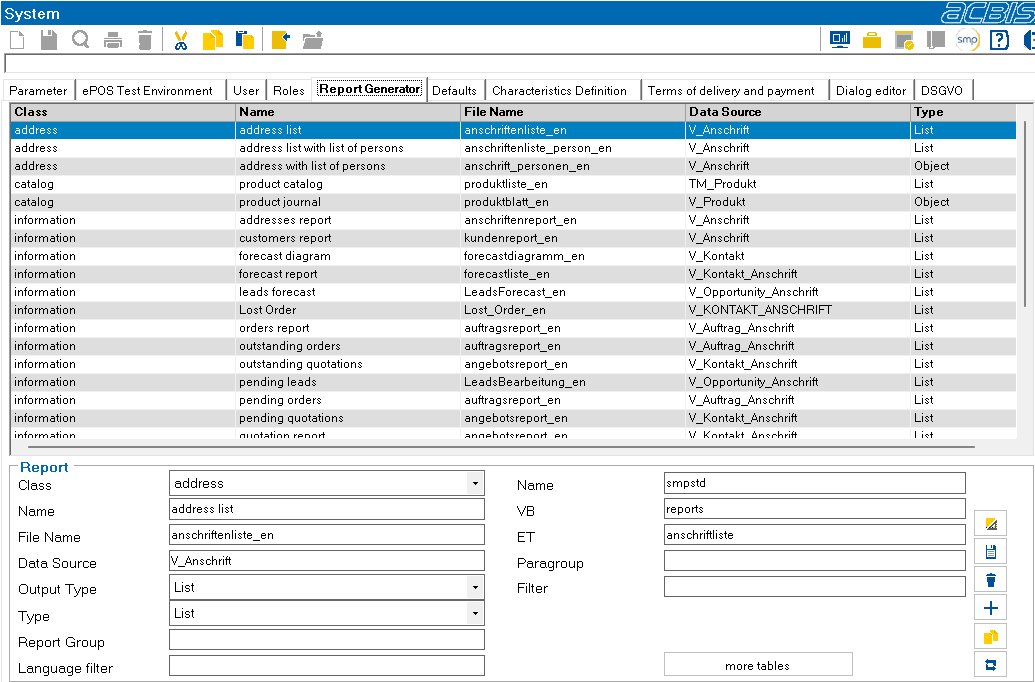Select the Lost Order row
Viewport: 1035px width, 682px height.
tap(514, 310)
